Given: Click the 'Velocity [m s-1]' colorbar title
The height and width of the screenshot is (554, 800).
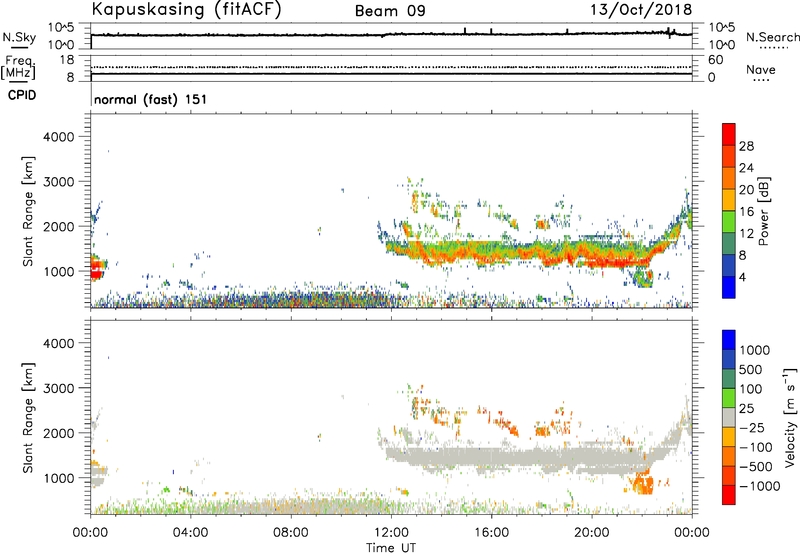Looking at the screenshot, I should click(x=790, y=417).
